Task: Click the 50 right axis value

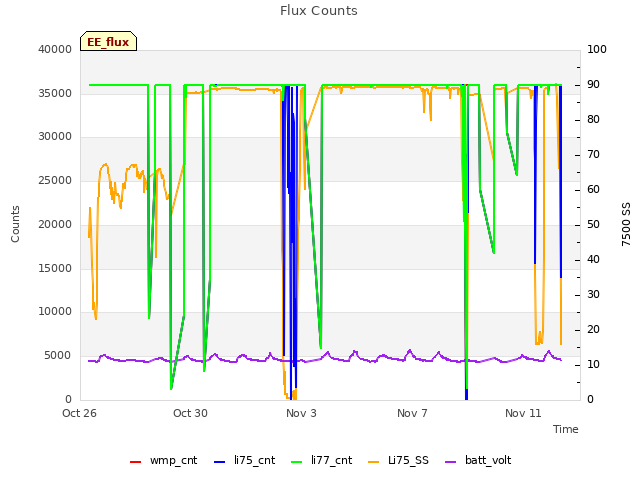Action: coord(593,224)
